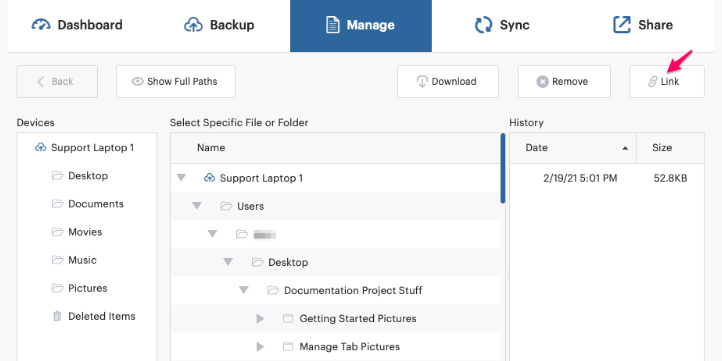Click the file tree vertical scrollbar

(x=503, y=169)
